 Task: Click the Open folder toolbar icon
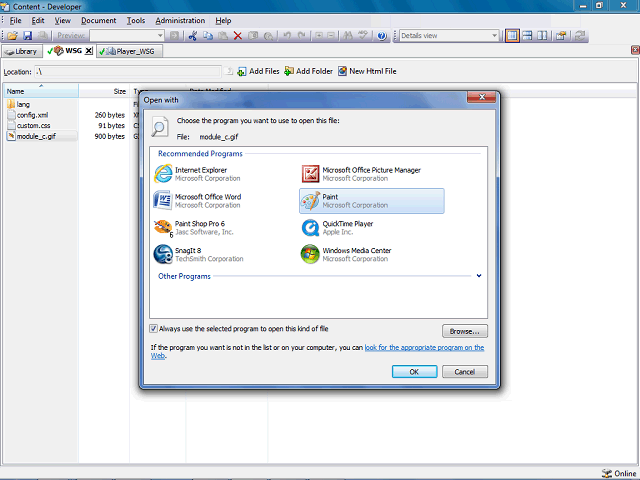[x=12, y=36]
